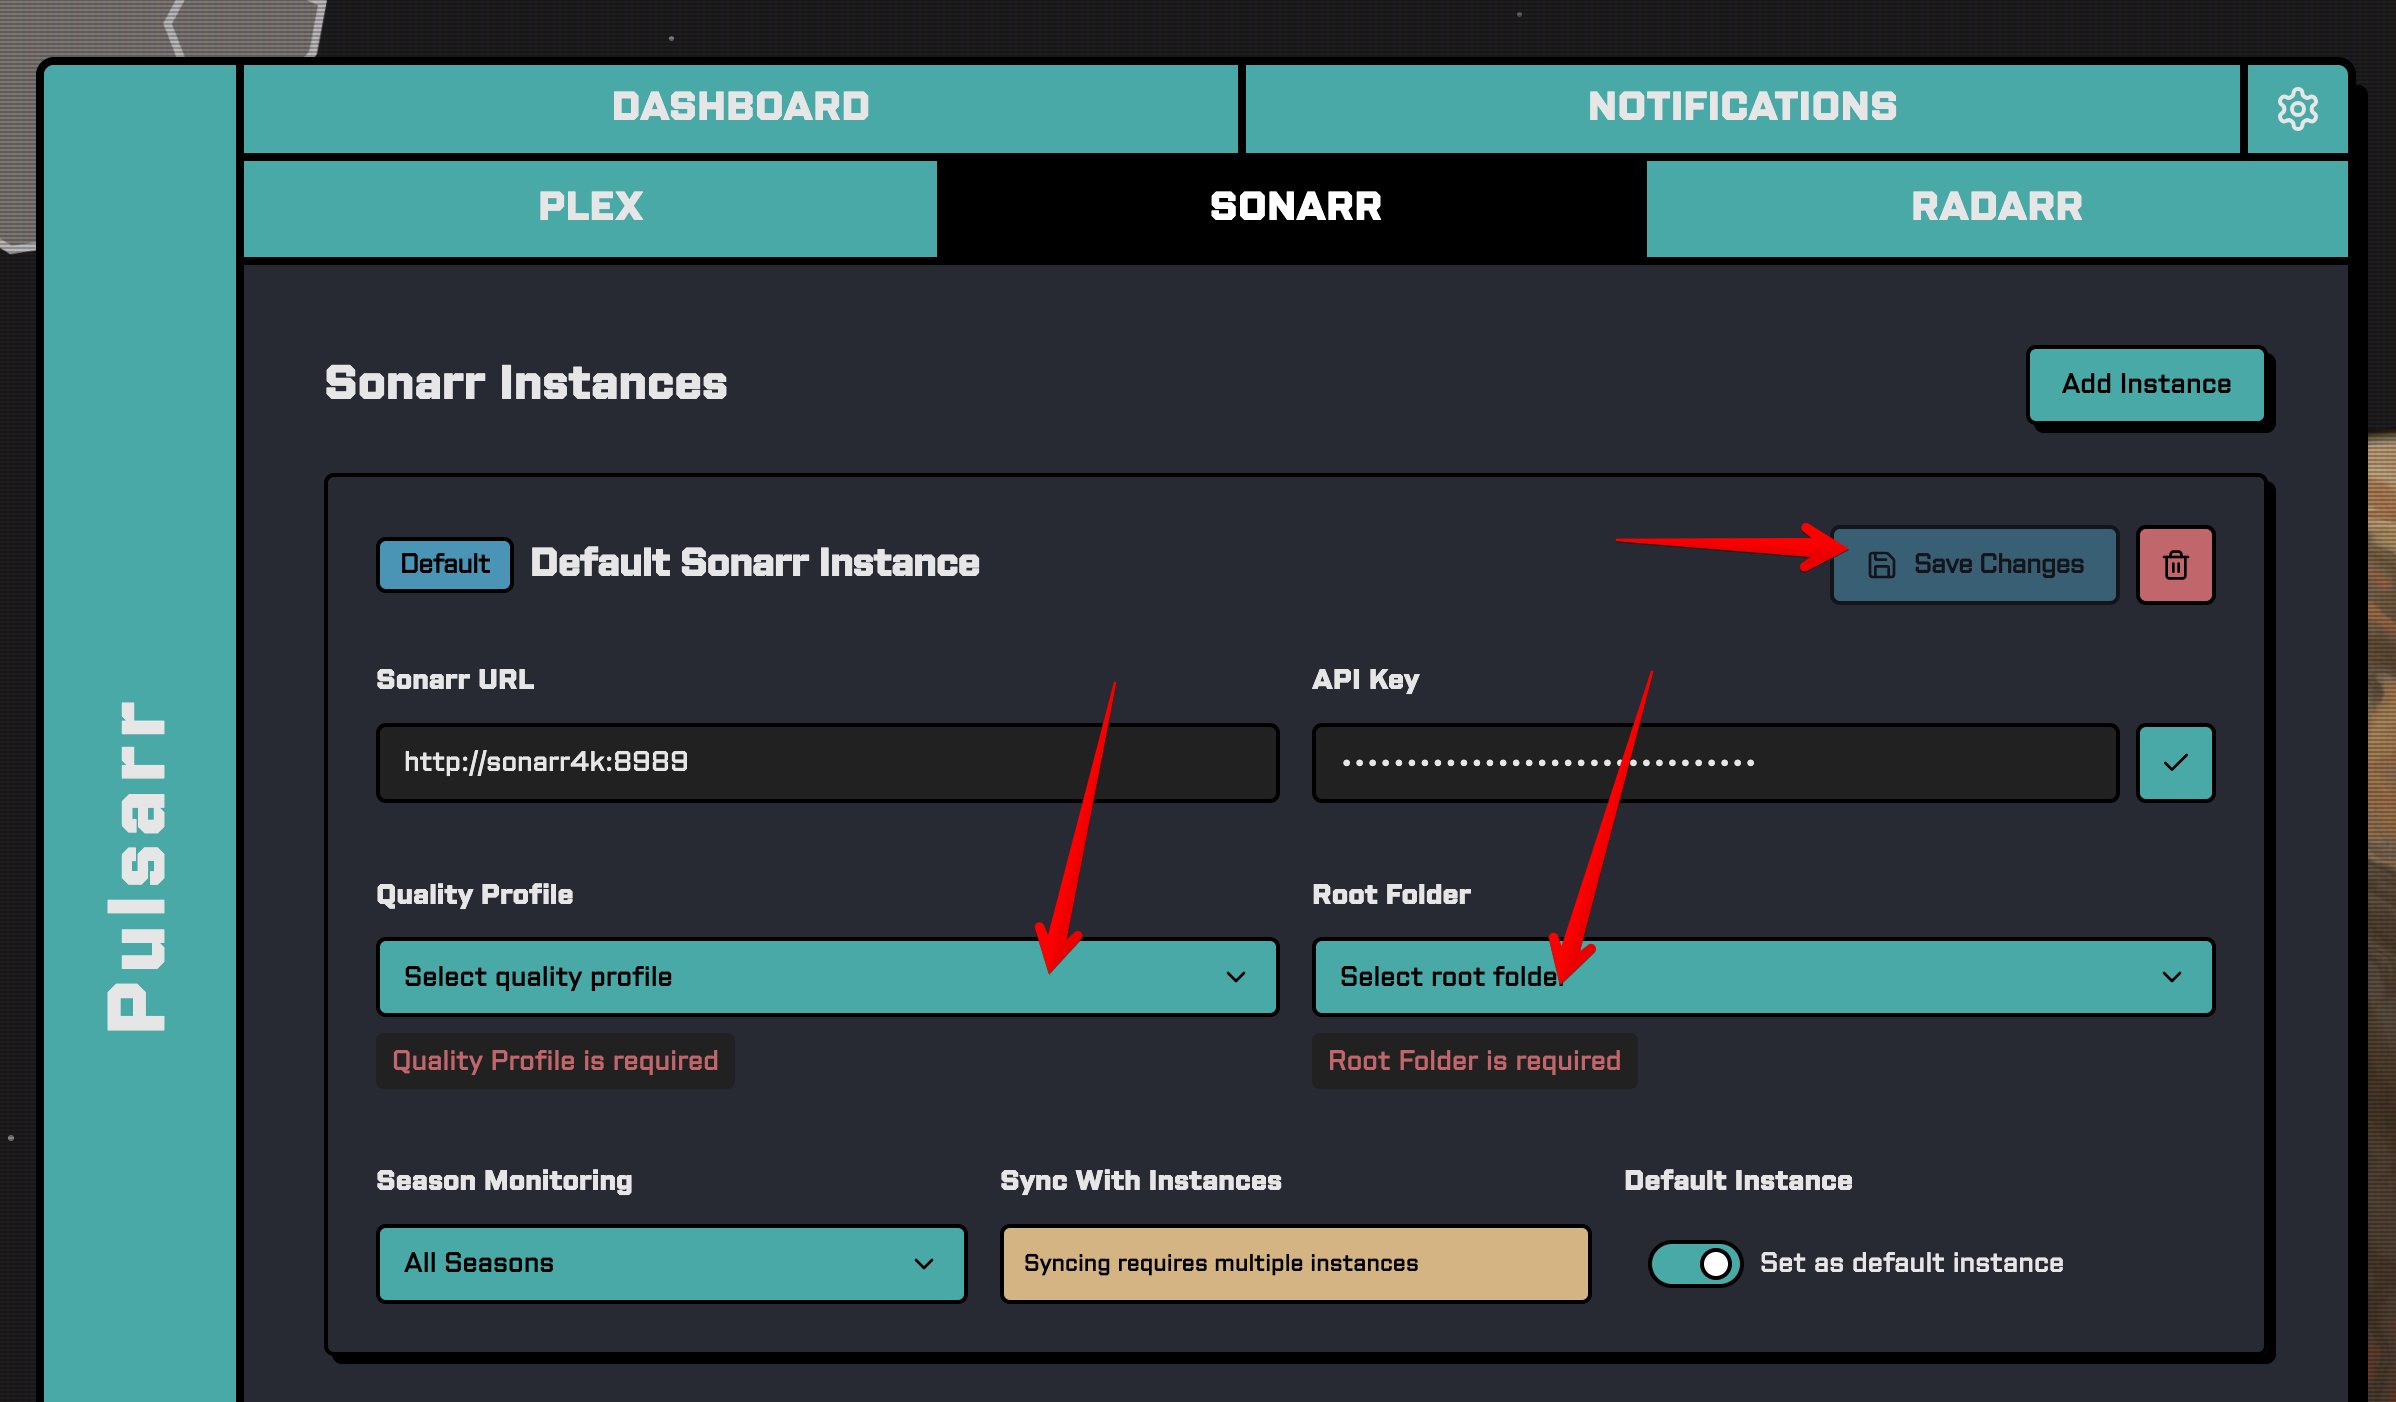This screenshot has width=2396, height=1402.
Task: Click 'Quality Profile is required' error text
Action: 555,1061
